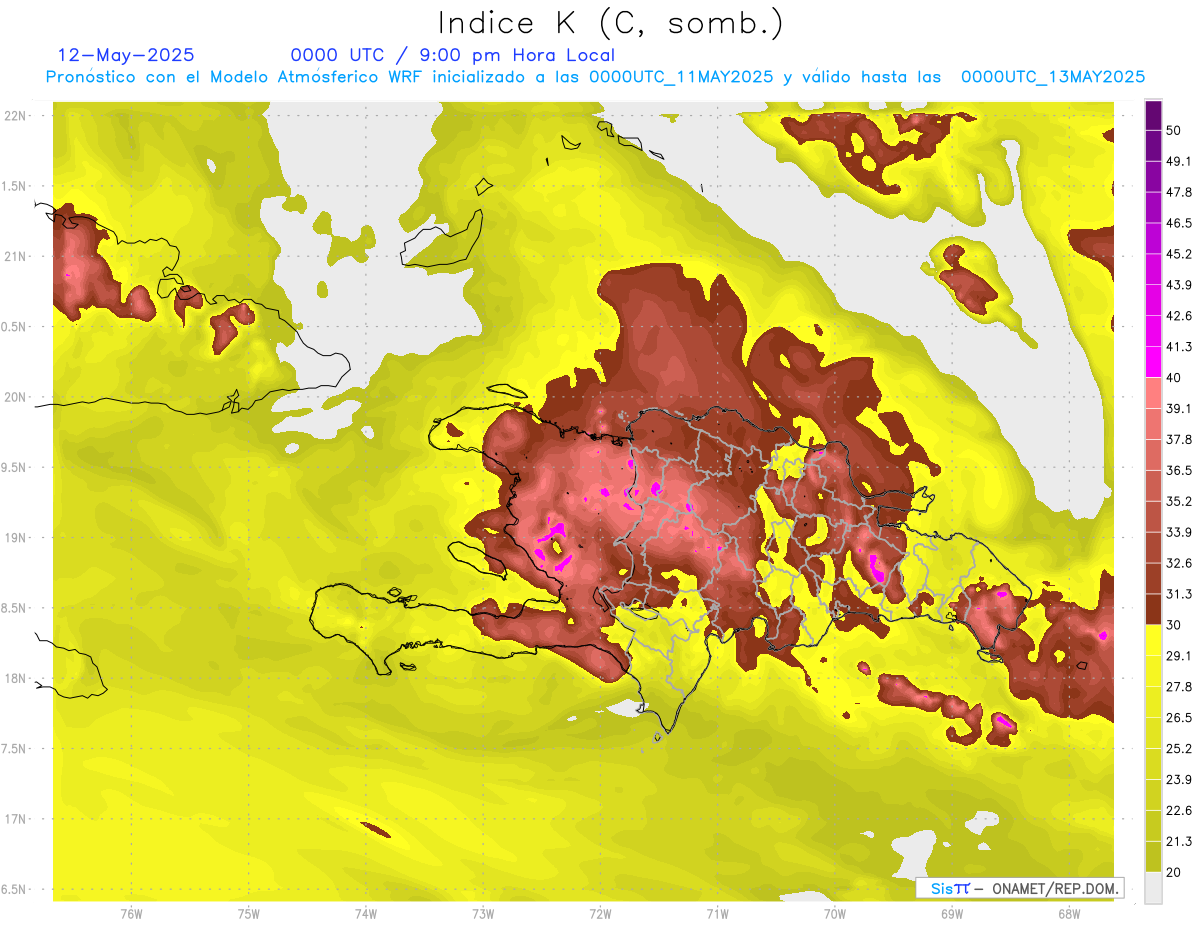Click the '30' colour scale value
The height and width of the screenshot is (927, 1200).
(1174, 625)
